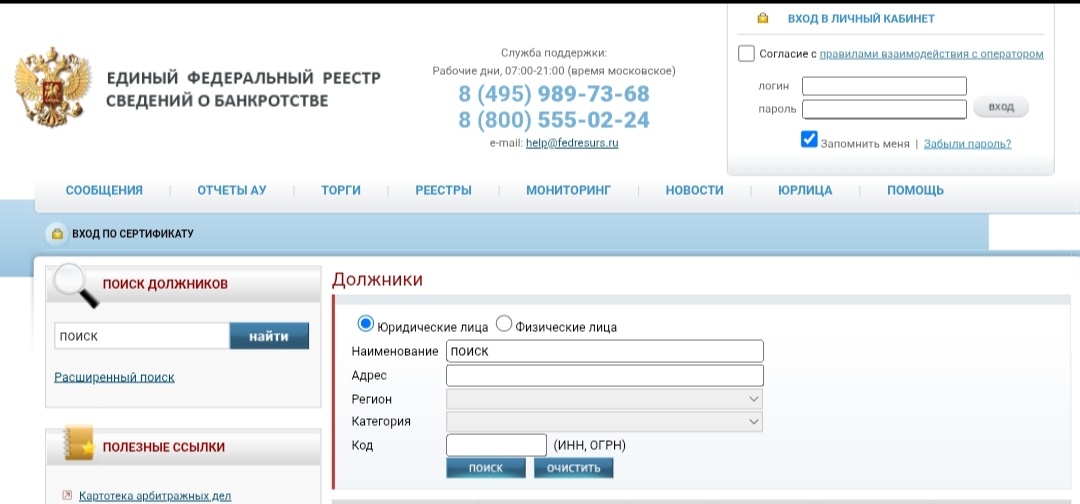Click the phone number 8 (495) 989-73-68
Screen dimensions: 1080x504
coord(554,94)
